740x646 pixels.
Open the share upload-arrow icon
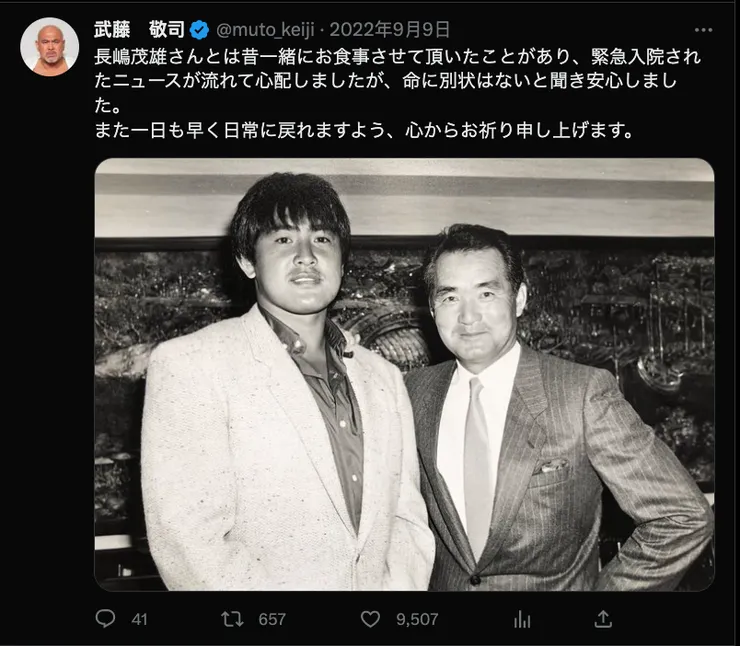point(603,619)
